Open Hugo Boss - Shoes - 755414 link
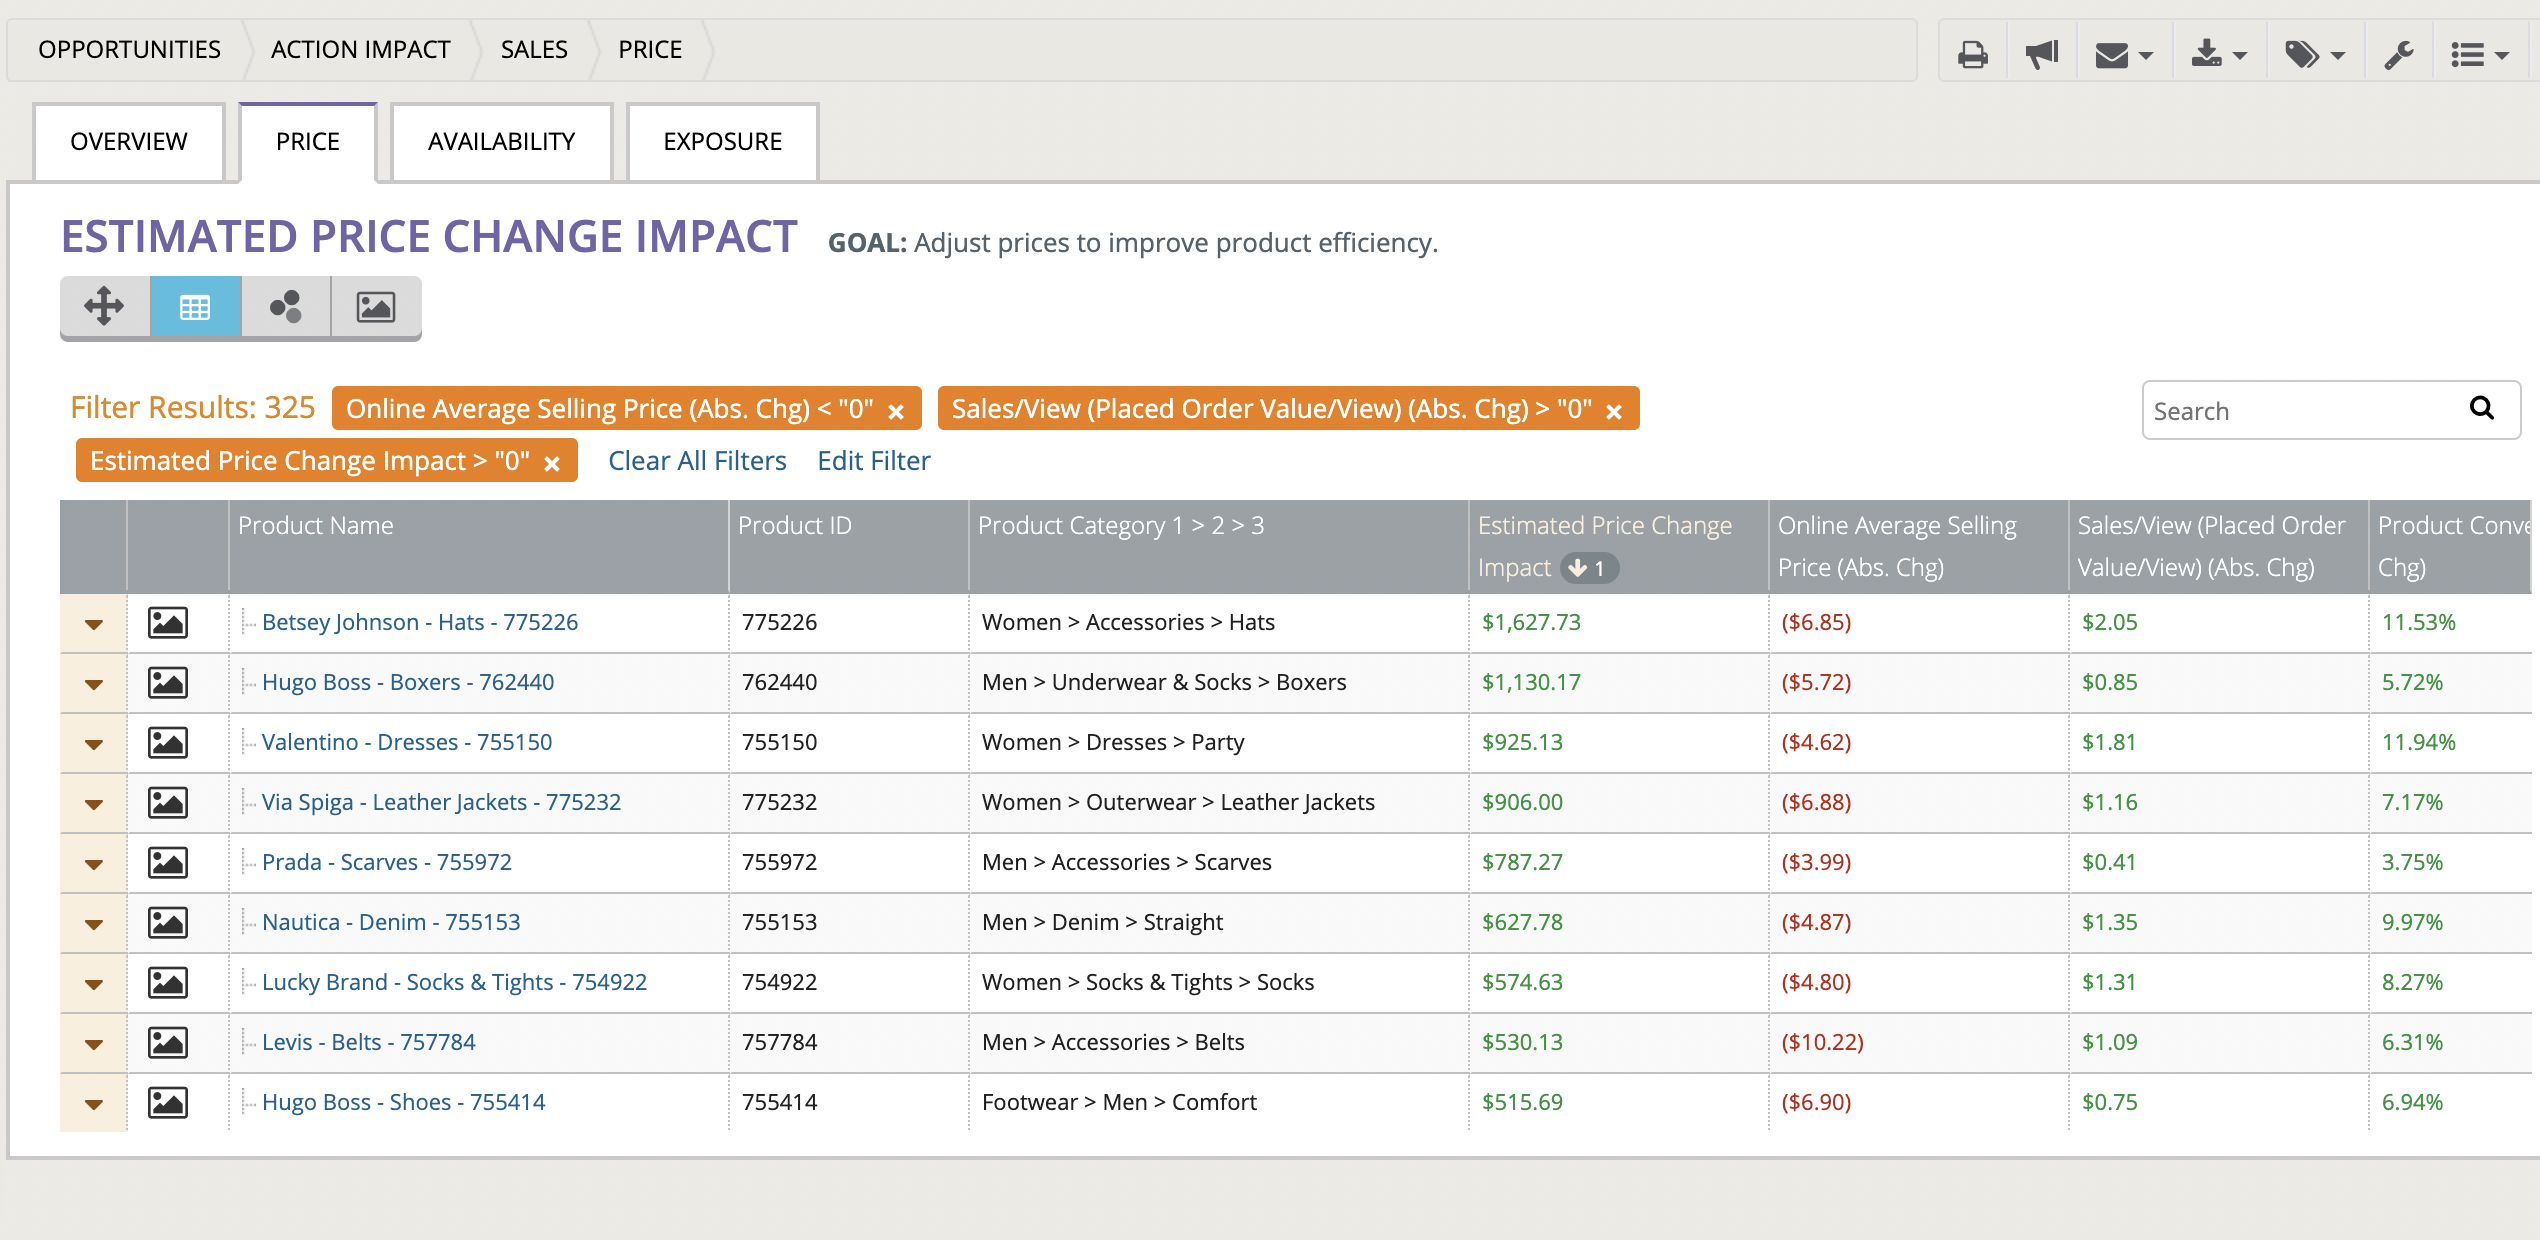The height and width of the screenshot is (1240, 2540). (x=403, y=1102)
